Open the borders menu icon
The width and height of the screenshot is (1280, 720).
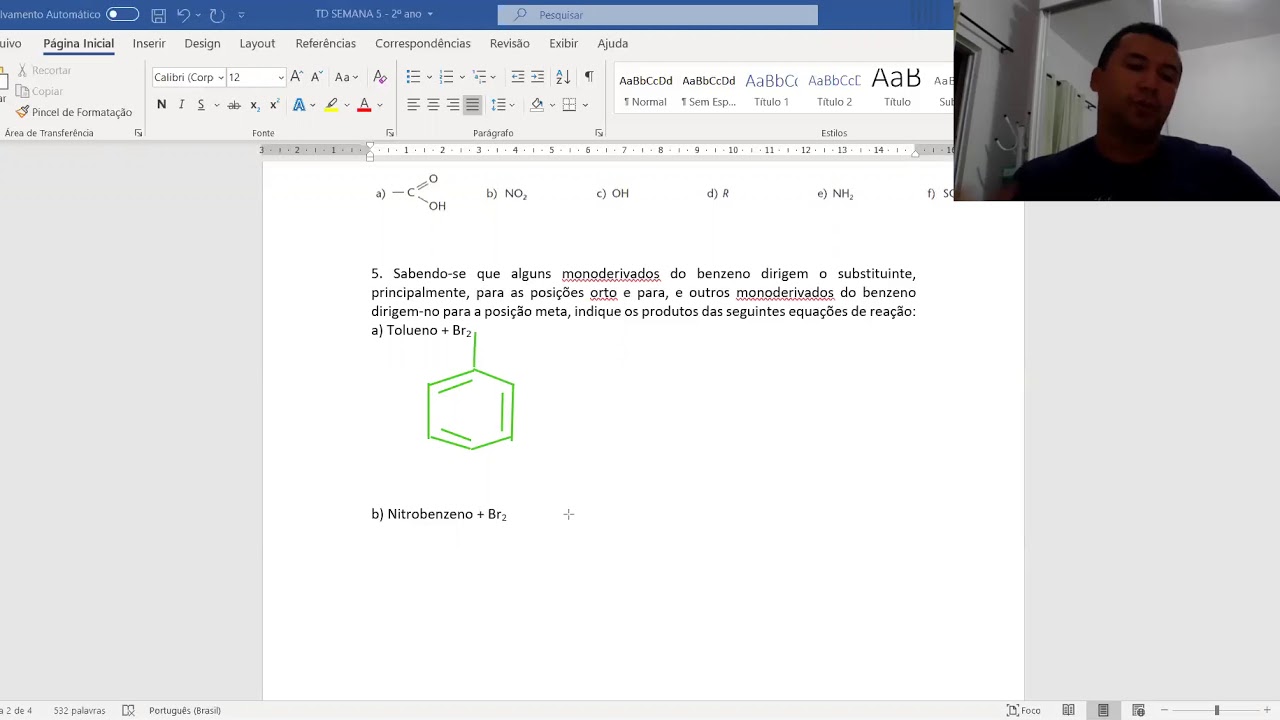point(569,105)
